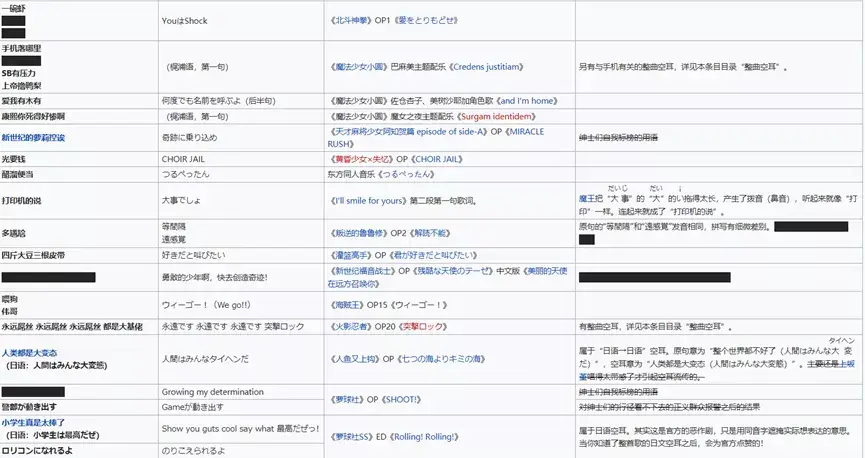This screenshot has height=458, width=865.
Task: Select "Show you guts cool say what" lyric
Action: pos(218,429)
